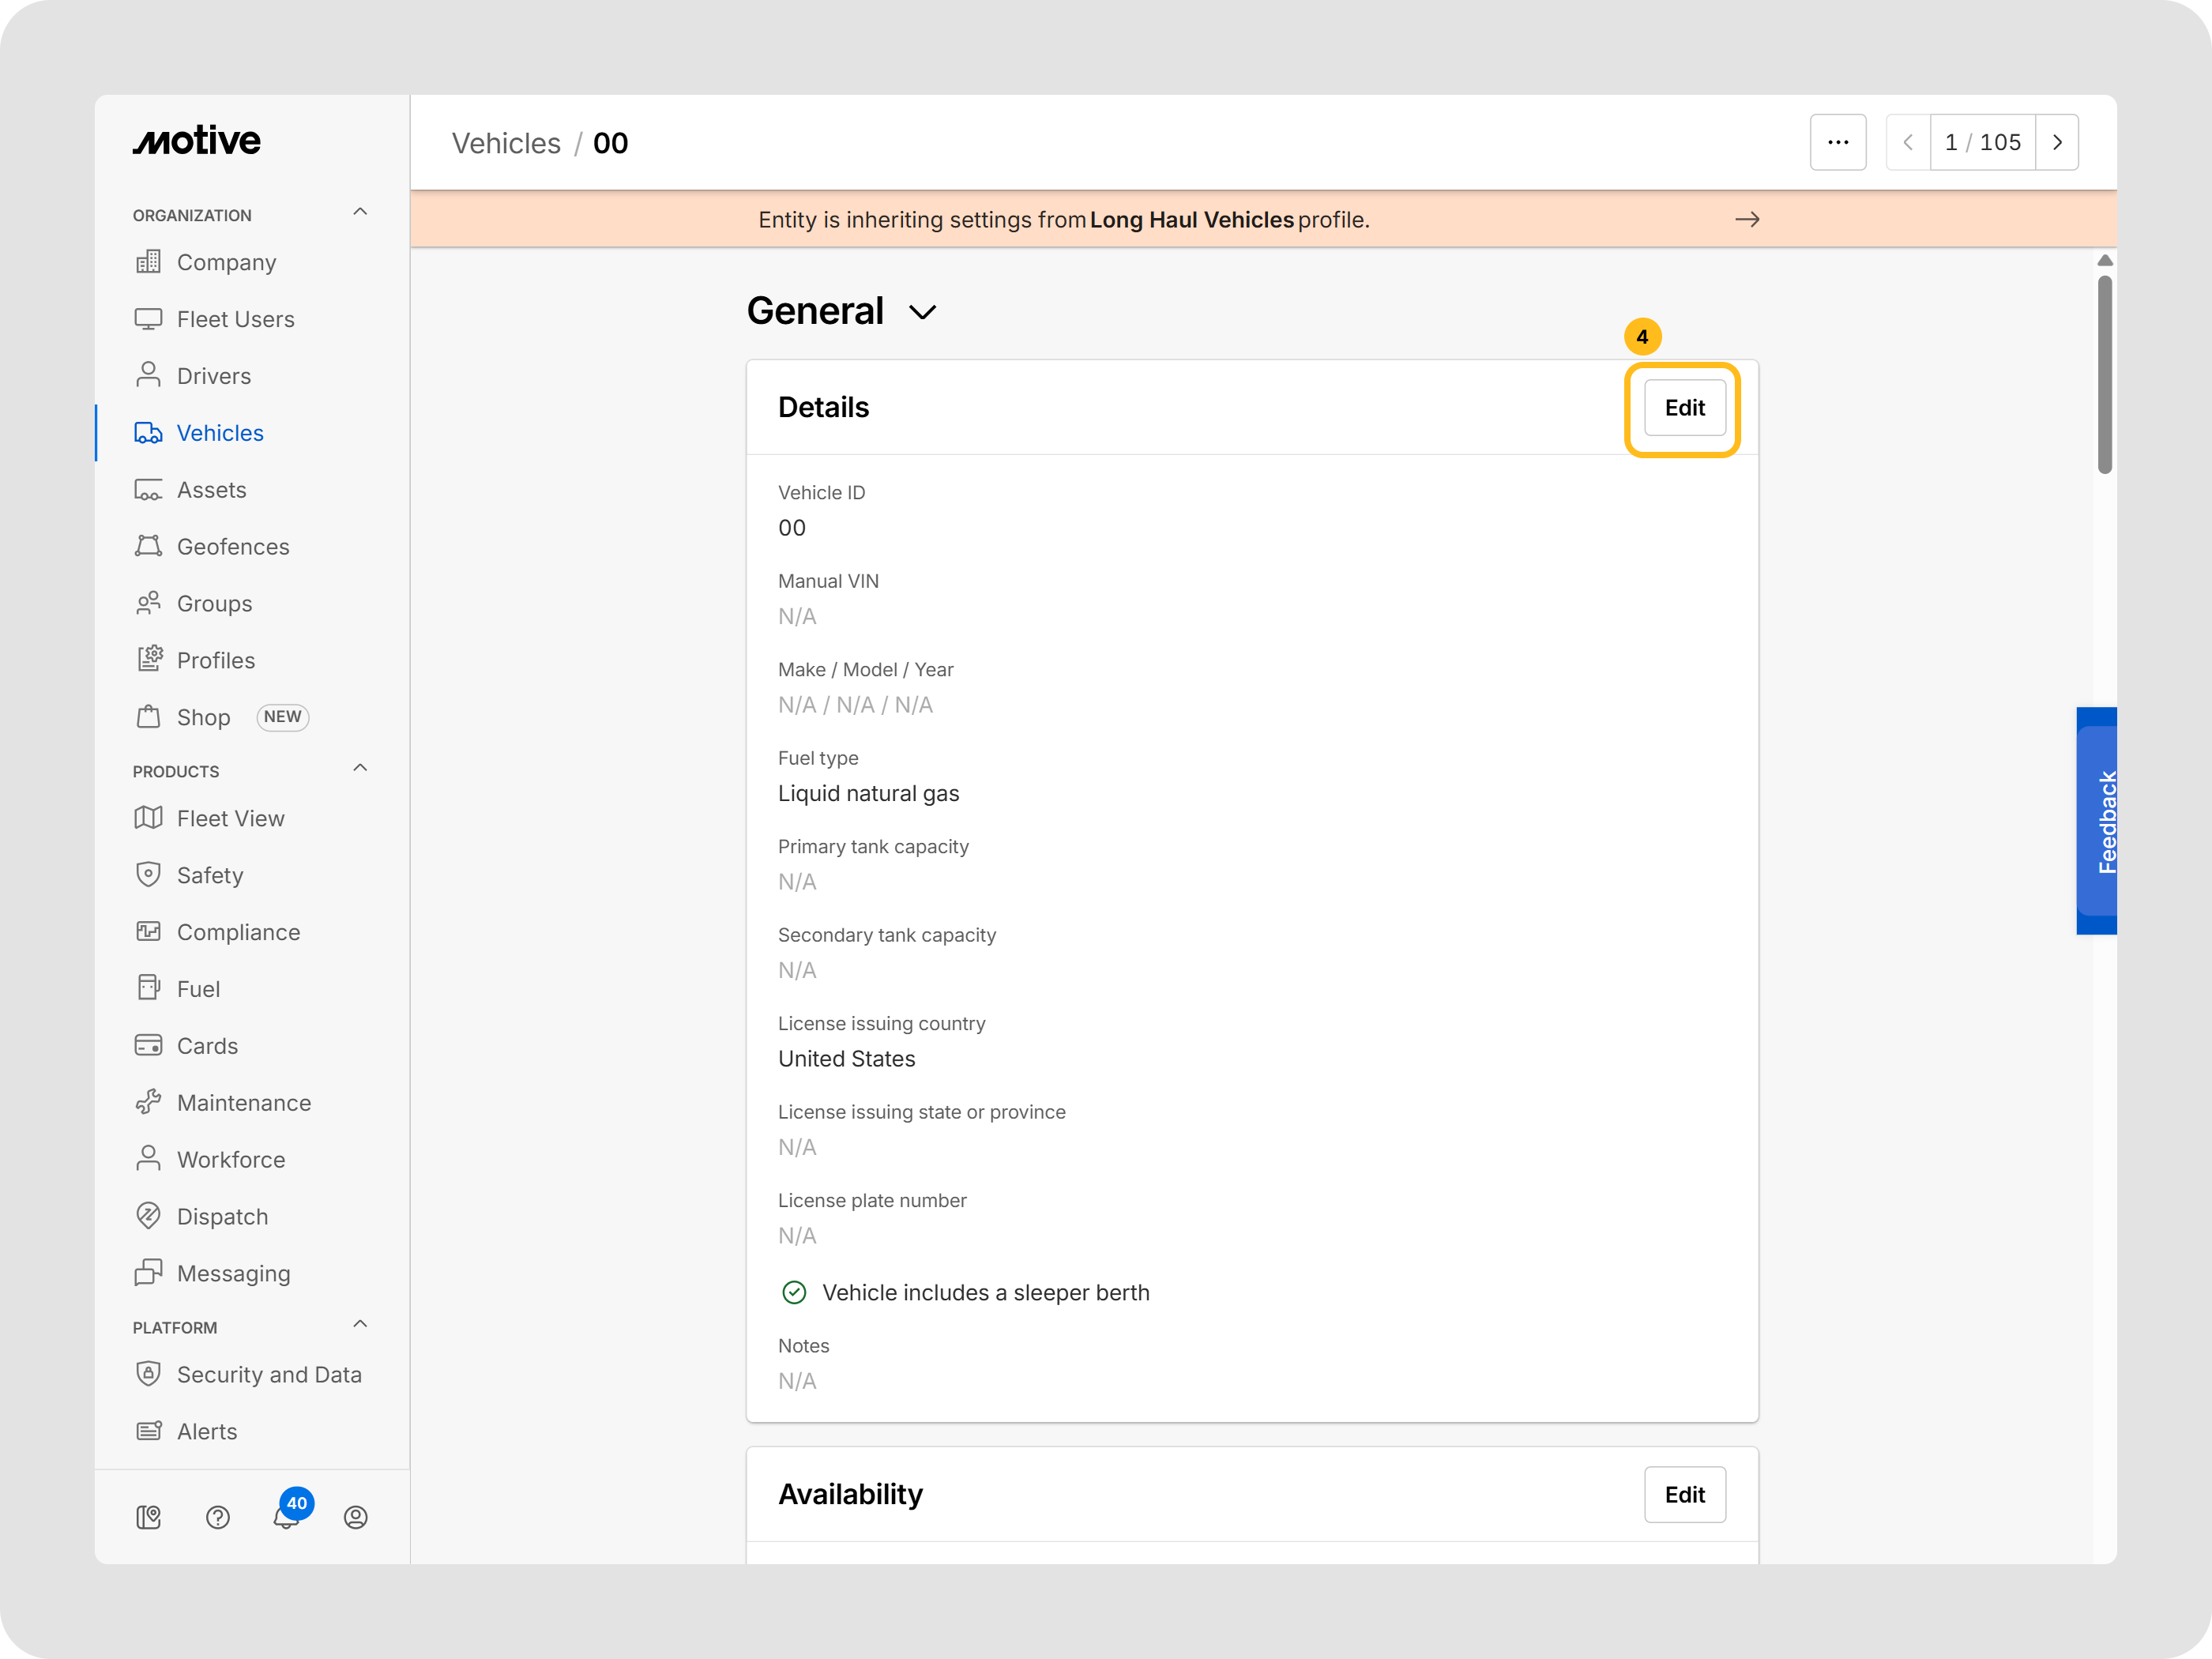Select Maintenance in the sidebar
The width and height of the screenshot is (2212, 1659).
pos(244,1103)
